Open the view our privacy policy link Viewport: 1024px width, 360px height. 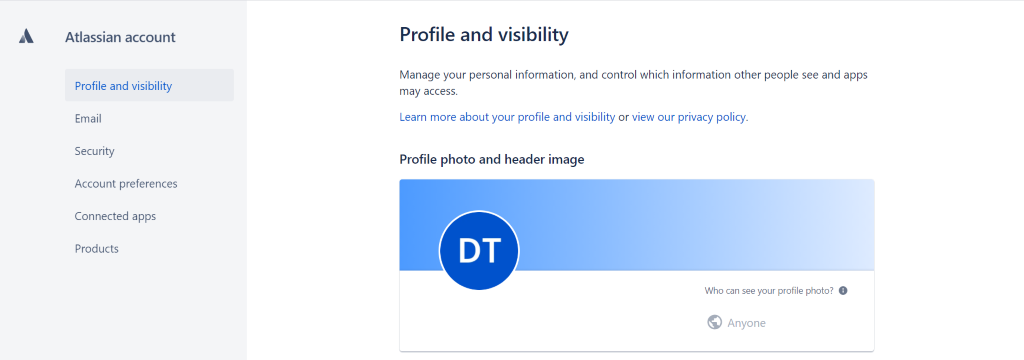click(690, 117)
